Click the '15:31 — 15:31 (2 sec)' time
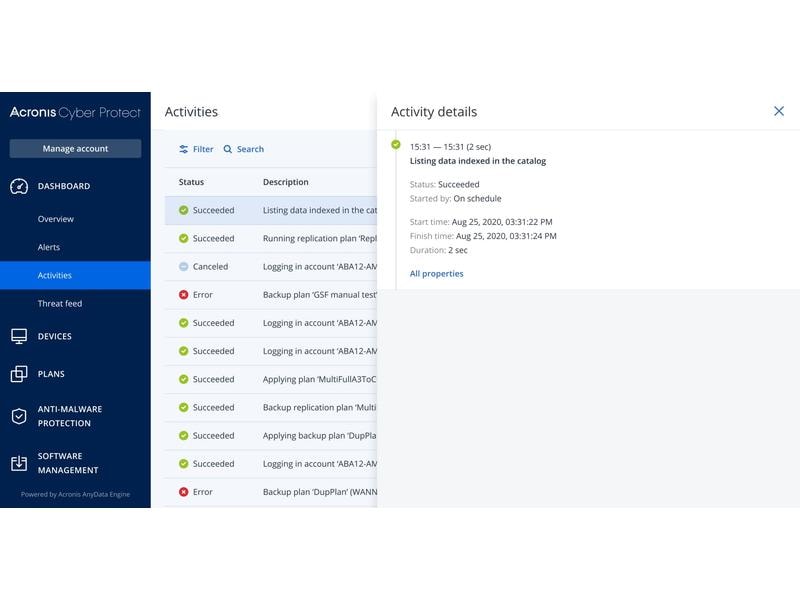Screen dimensions: 800x600 tap(451, 147)
